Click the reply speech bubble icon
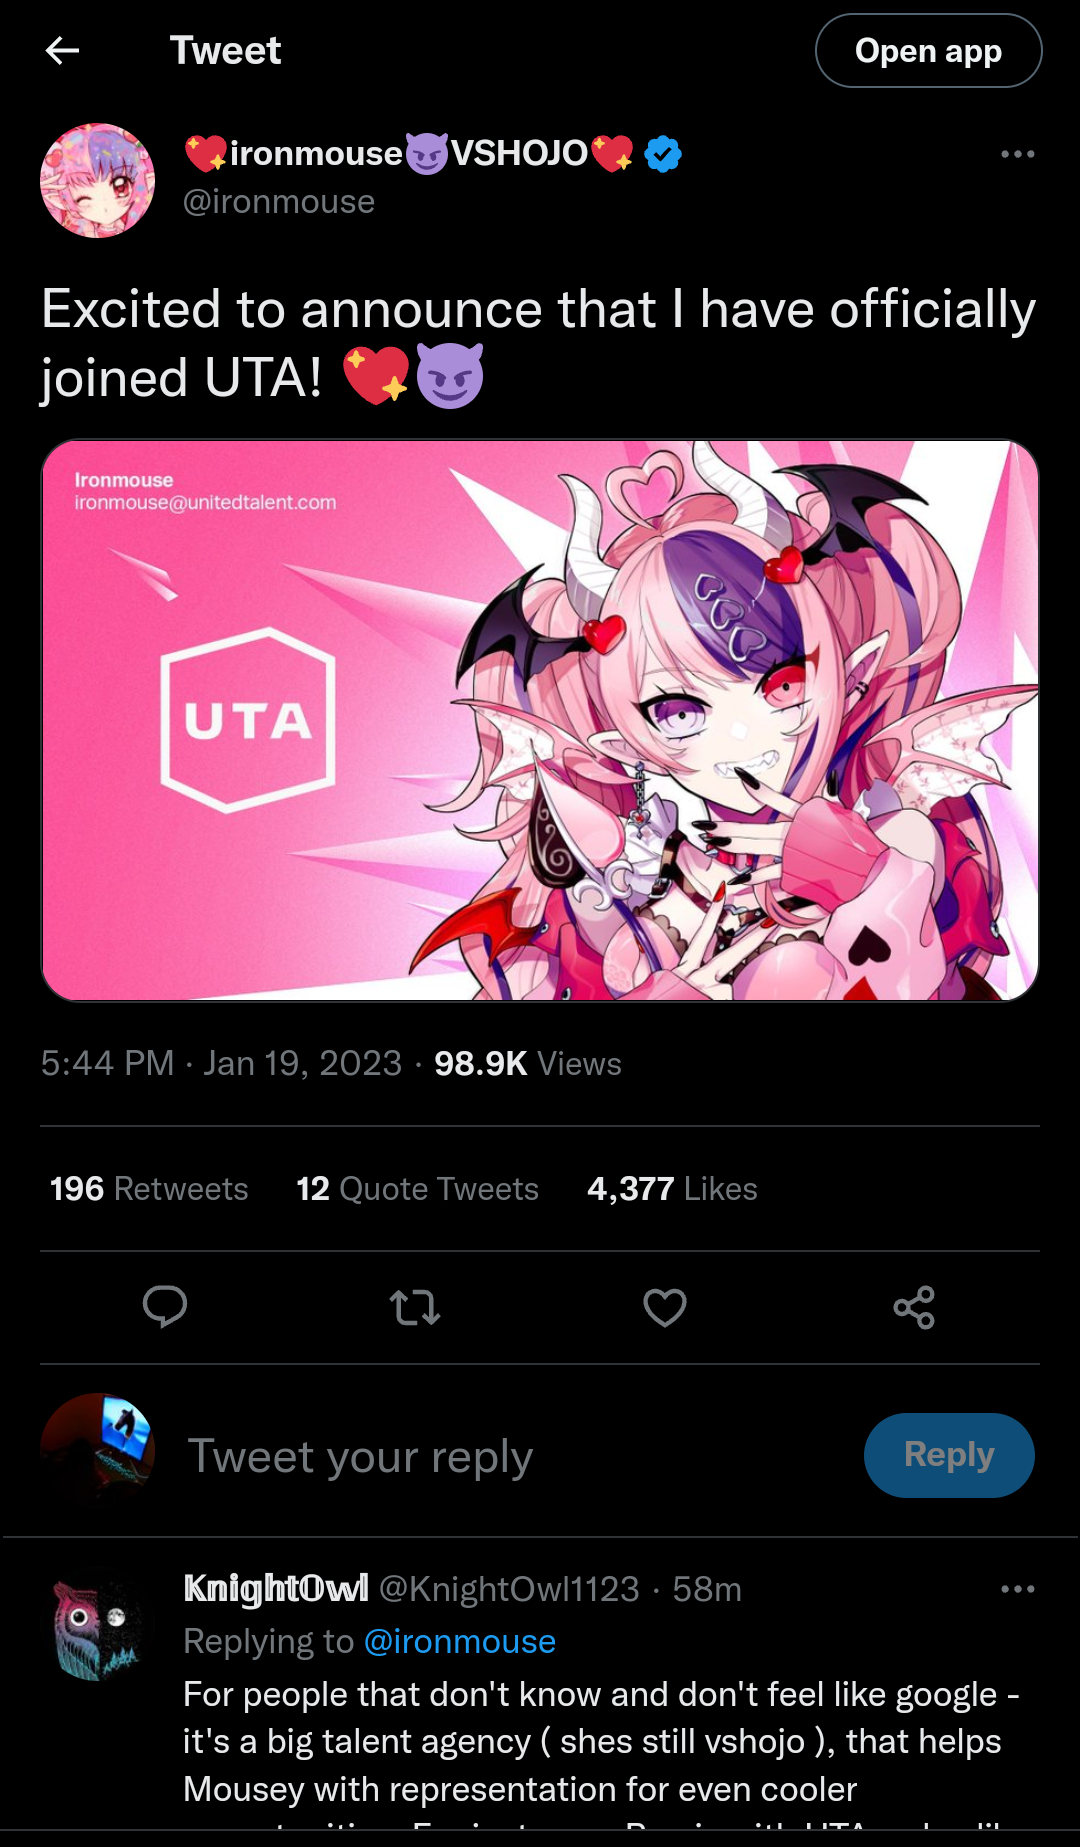1080x1847 pixels. 165,1307
